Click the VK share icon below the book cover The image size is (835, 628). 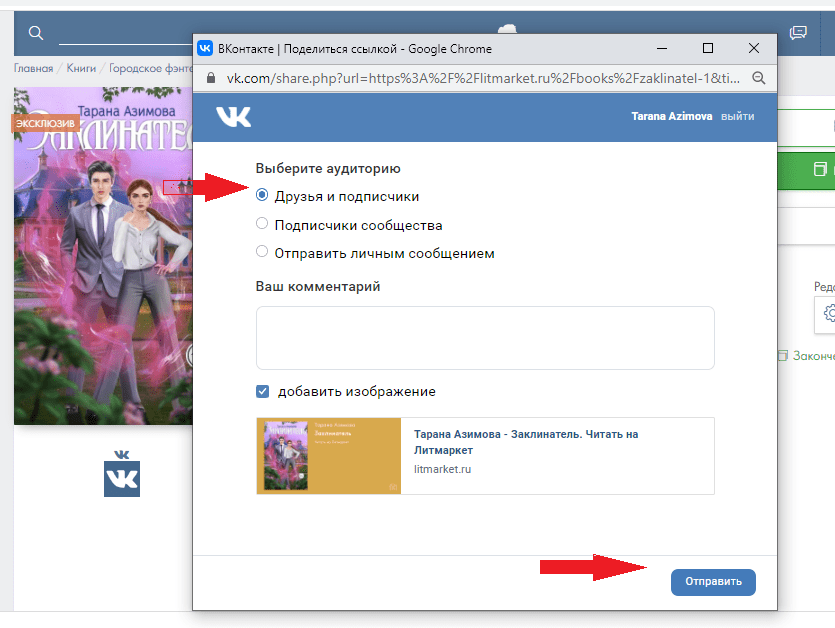pyautogui.click(x=122, y=474)
